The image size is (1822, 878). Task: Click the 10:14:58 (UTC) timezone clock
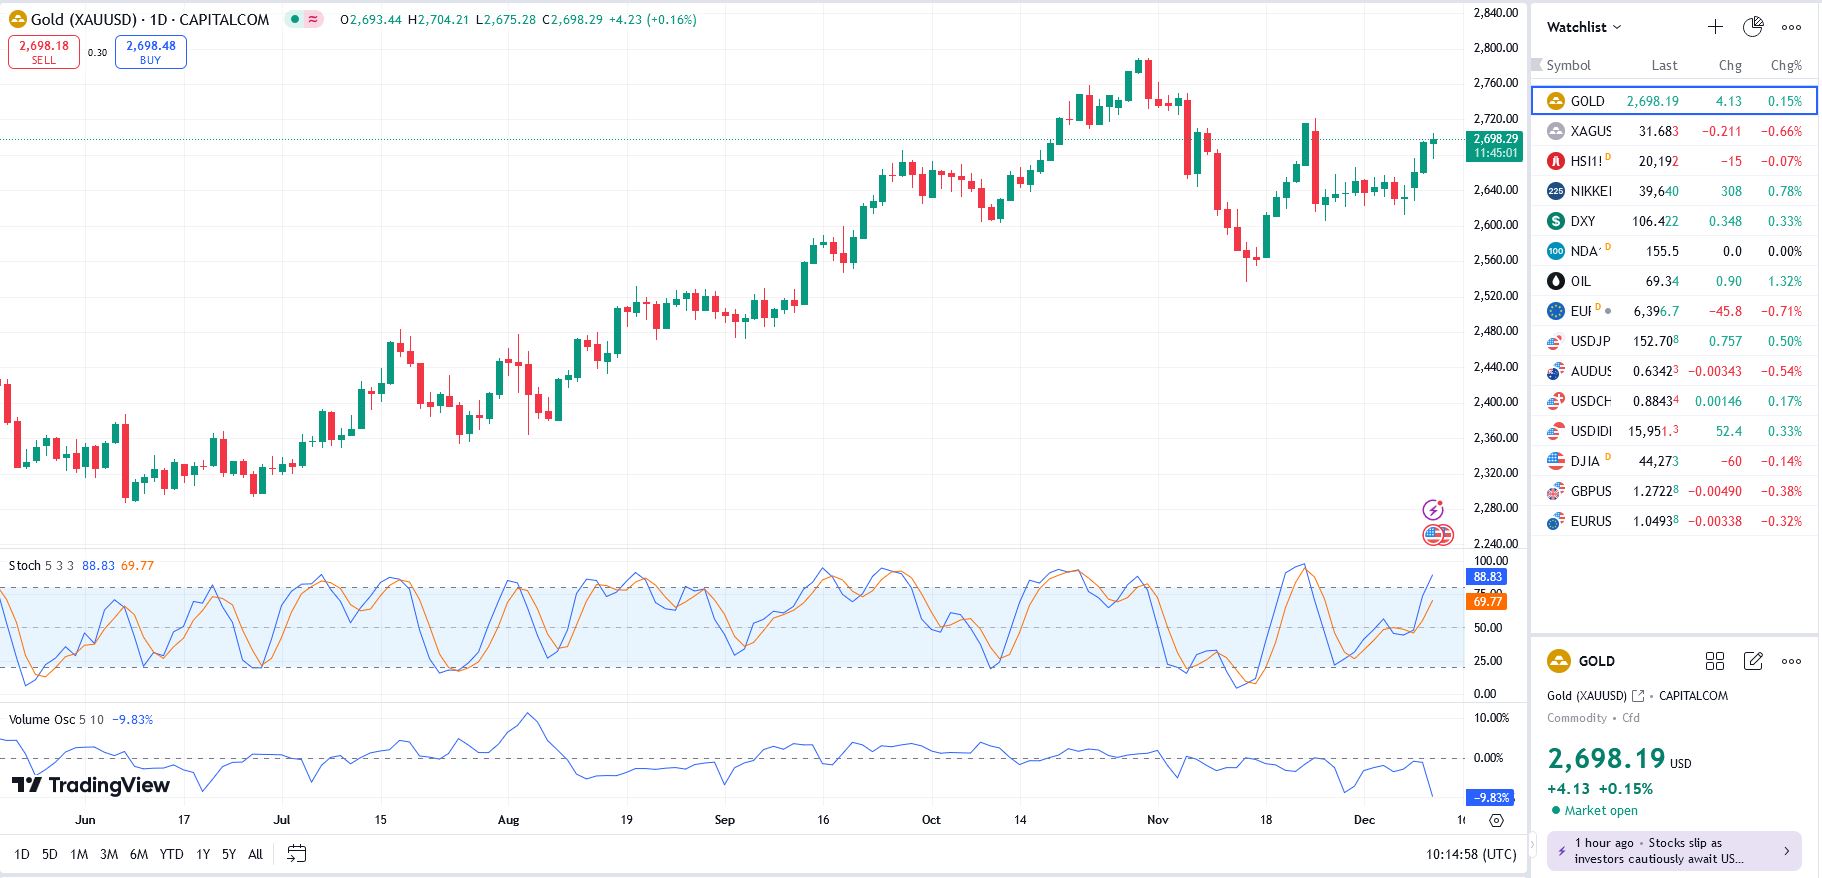1471,854
